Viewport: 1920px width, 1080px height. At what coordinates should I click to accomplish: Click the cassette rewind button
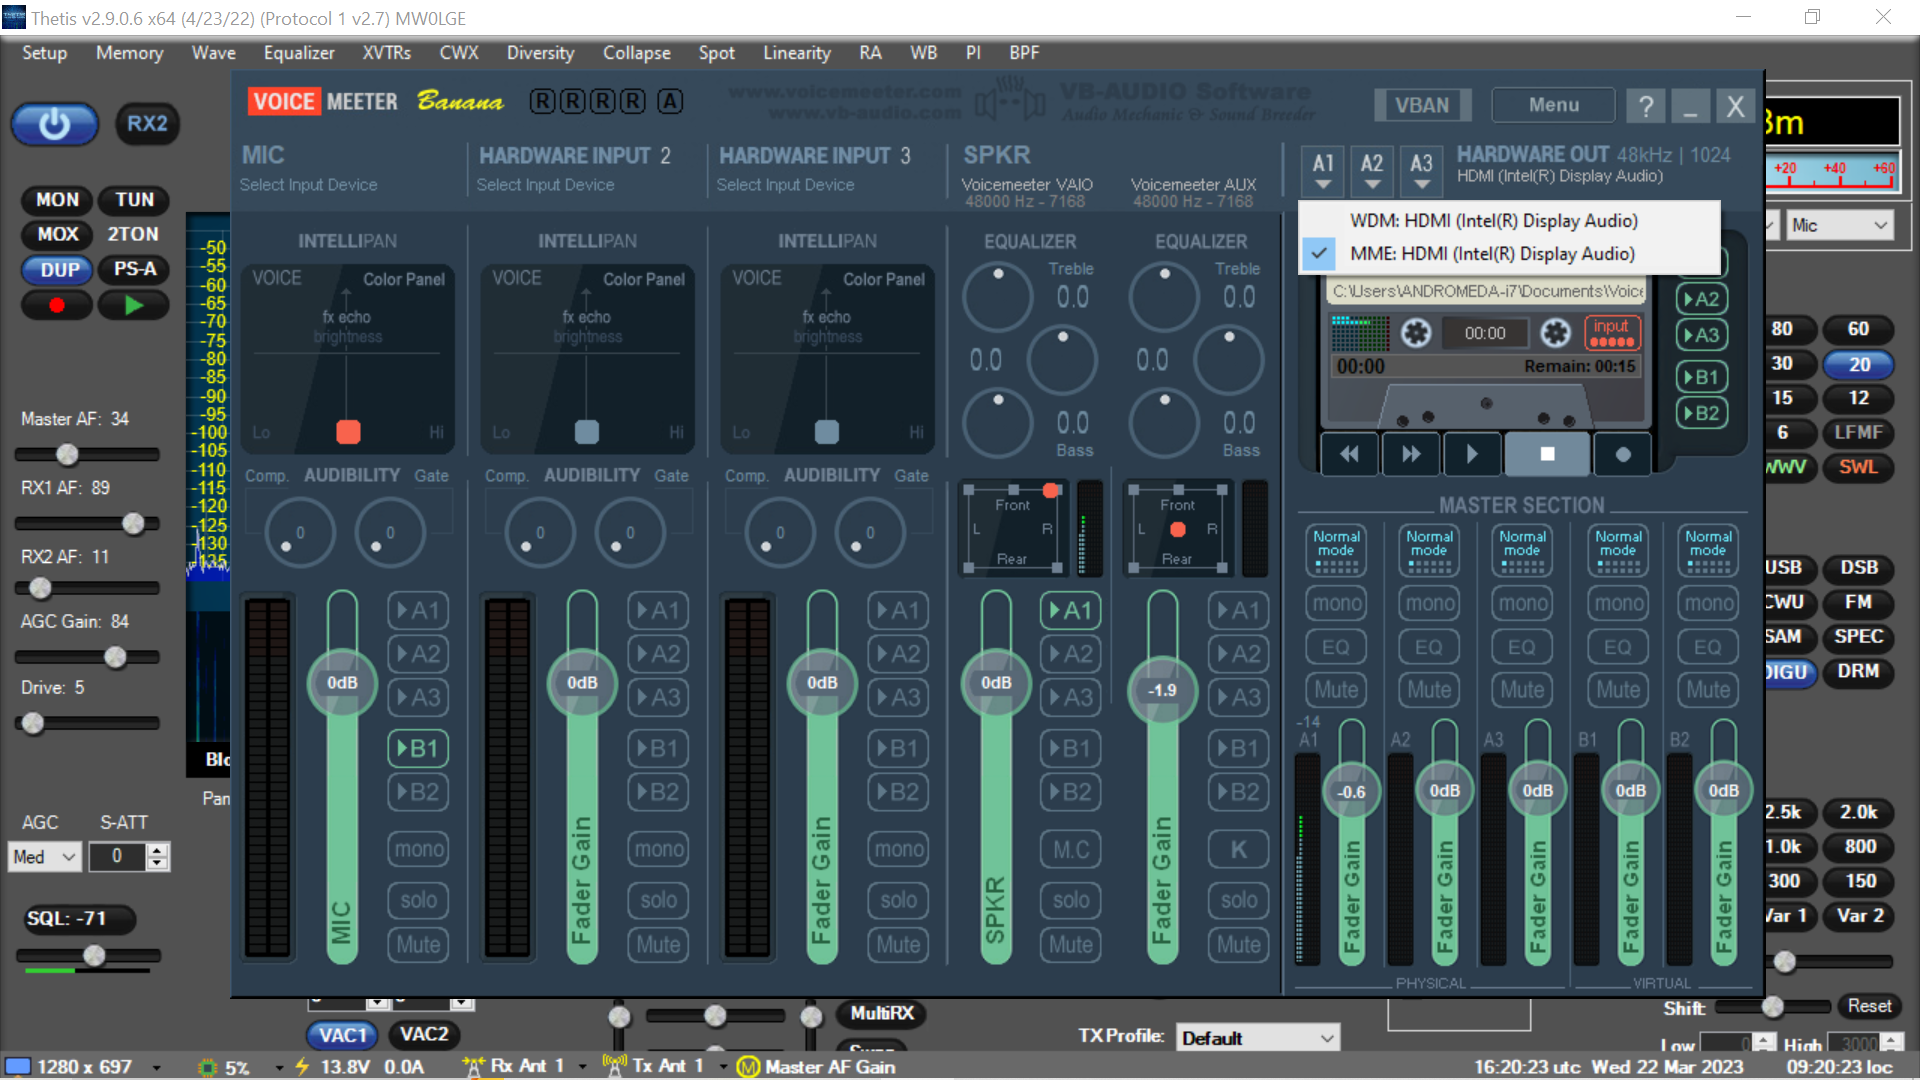click(x=1349, y=454)
